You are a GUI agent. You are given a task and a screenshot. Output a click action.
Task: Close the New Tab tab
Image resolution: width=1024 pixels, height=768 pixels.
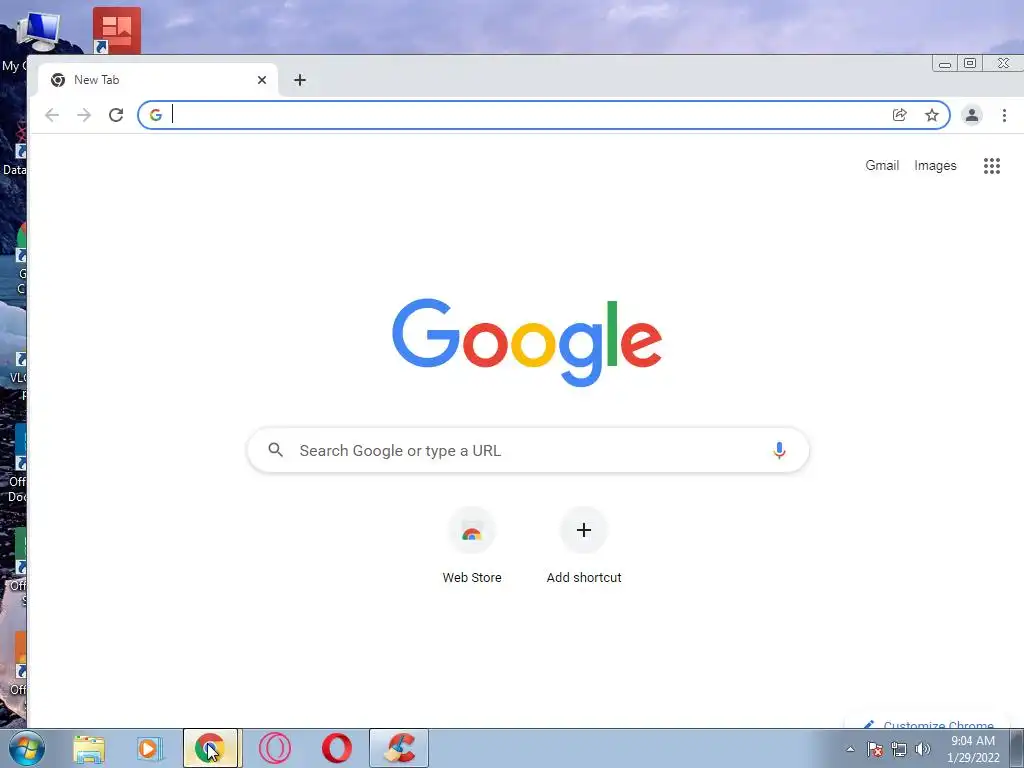click(x=262, y=80)
